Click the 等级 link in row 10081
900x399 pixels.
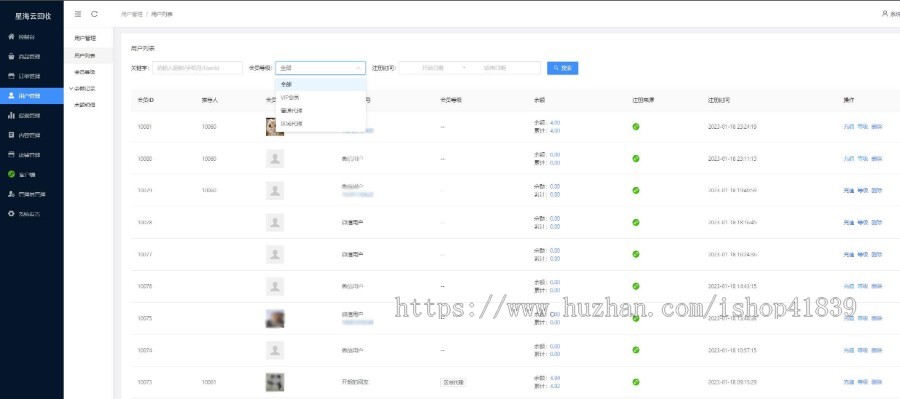click(863, 127)
